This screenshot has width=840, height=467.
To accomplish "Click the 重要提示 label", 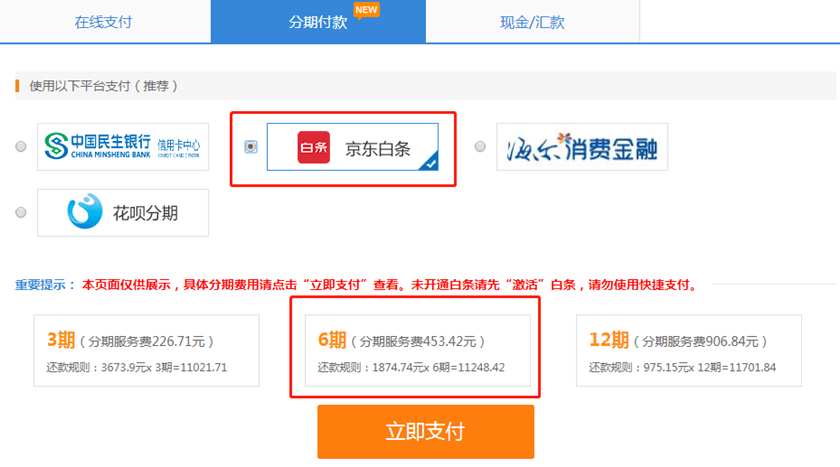I will [x=45, y=284].
